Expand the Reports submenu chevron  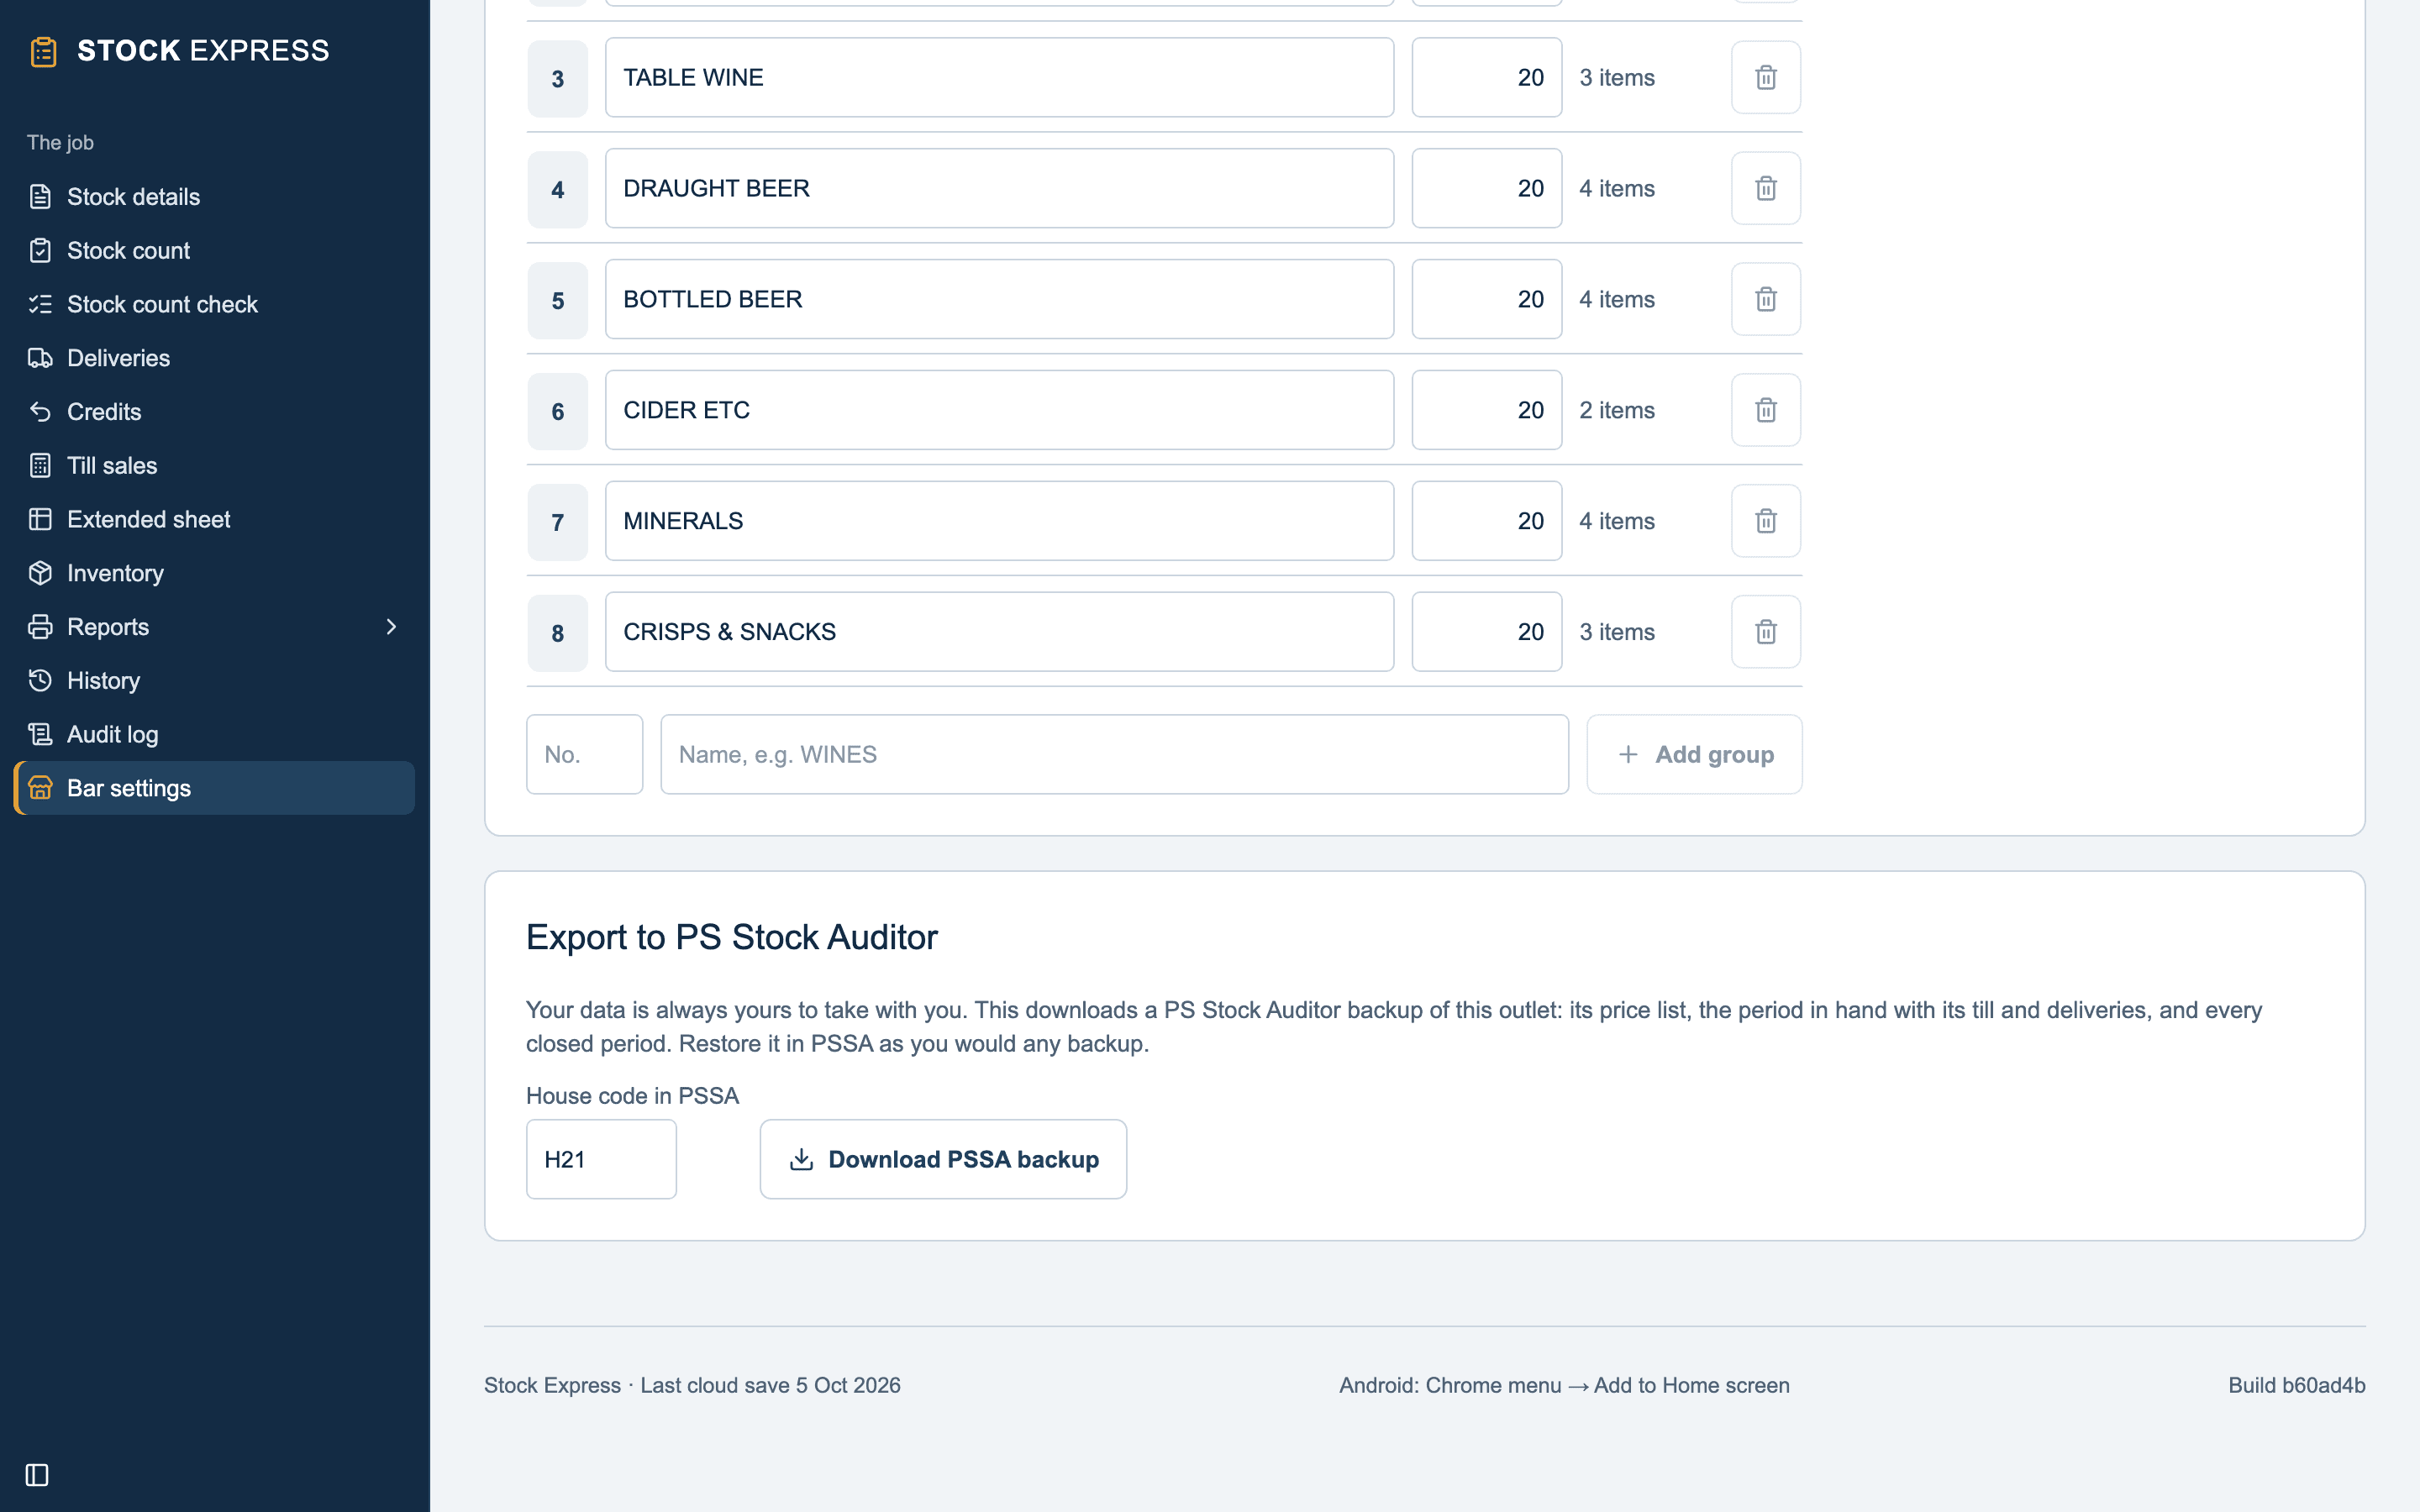tap(391, 627)
